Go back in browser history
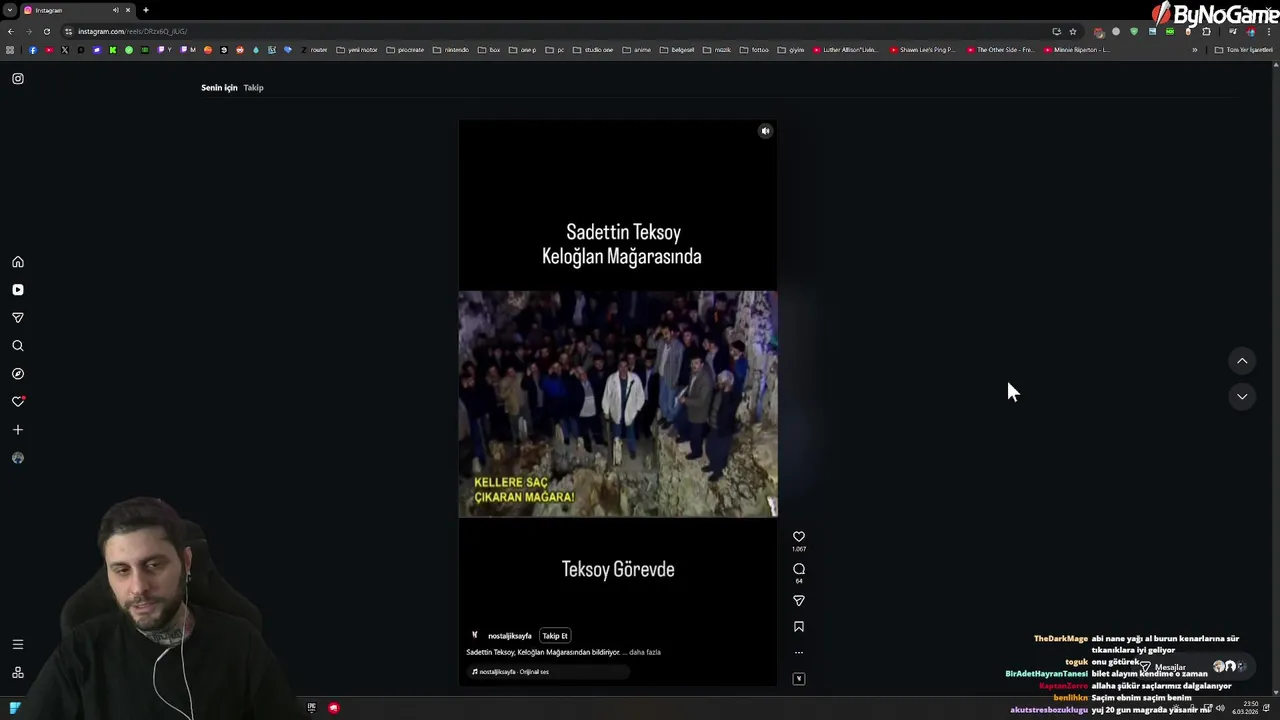 [x=11, y=31]
